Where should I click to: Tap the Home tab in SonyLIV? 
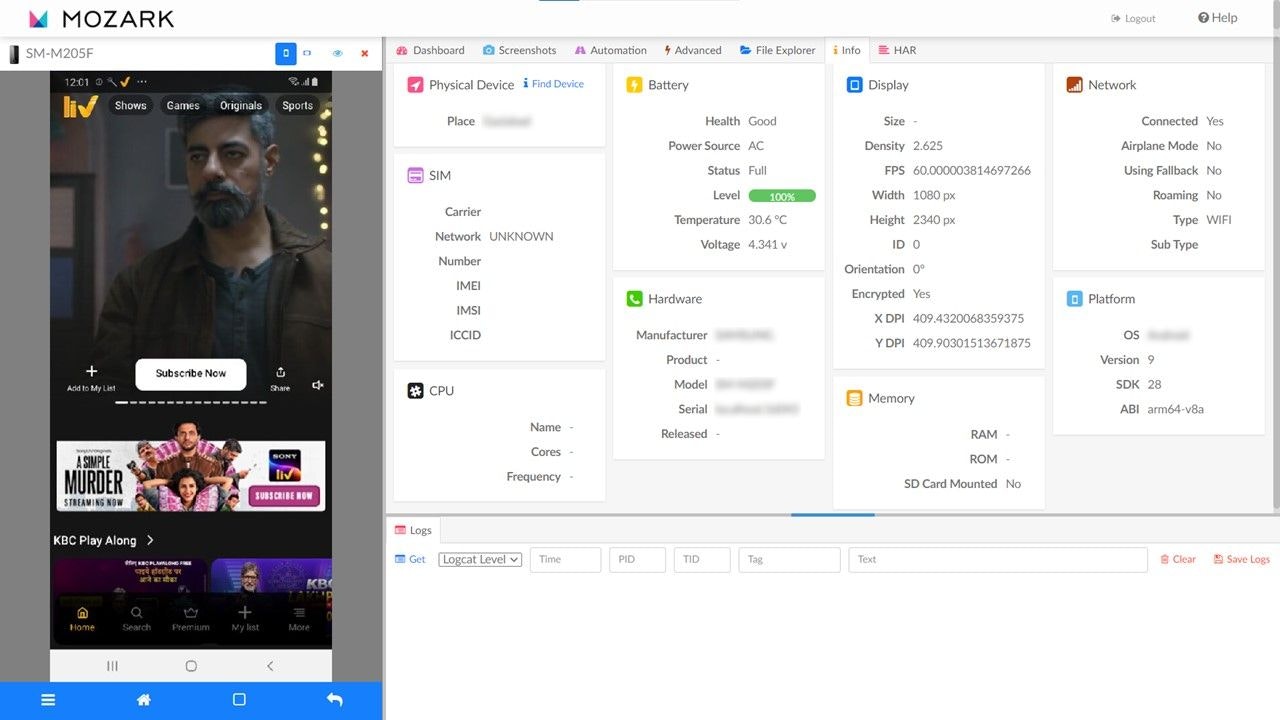(x=82, y=618)
